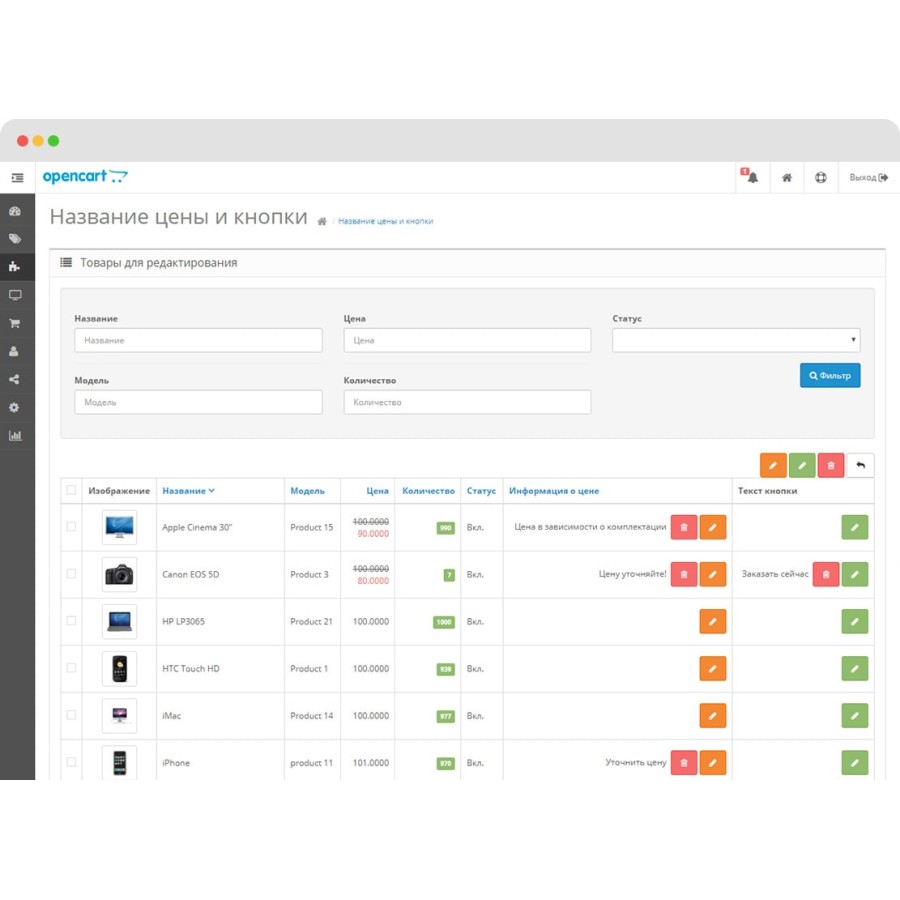The width and height of the screenshot is (900, 900).
Task: Click the 'Заказать сейчас' button text
Action: 775,574
